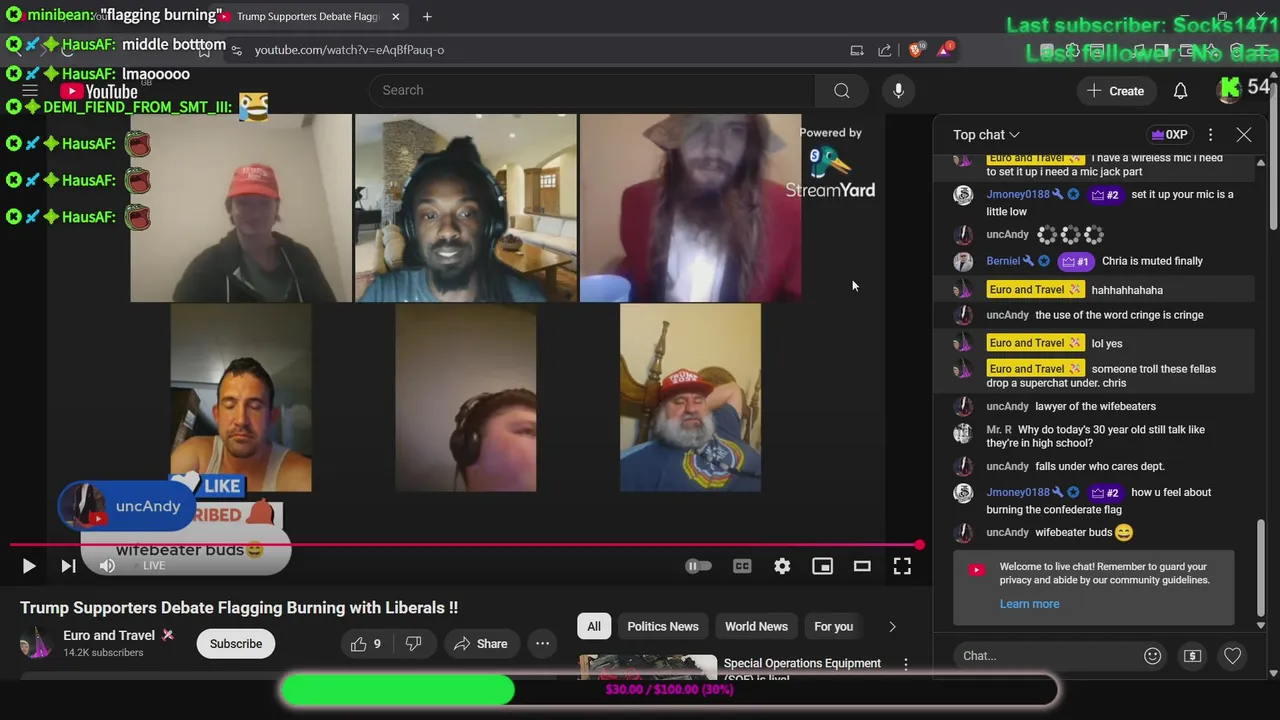Open Brave Shields icon
This screenshot has width=1280, height=720.
pos(916,49)
